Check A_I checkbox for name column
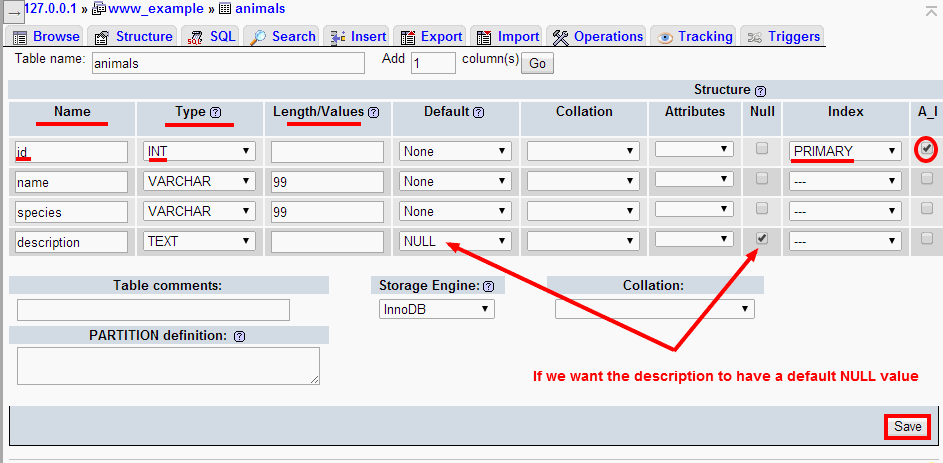This screenshot has width=943, height=463. click(927, 178)
